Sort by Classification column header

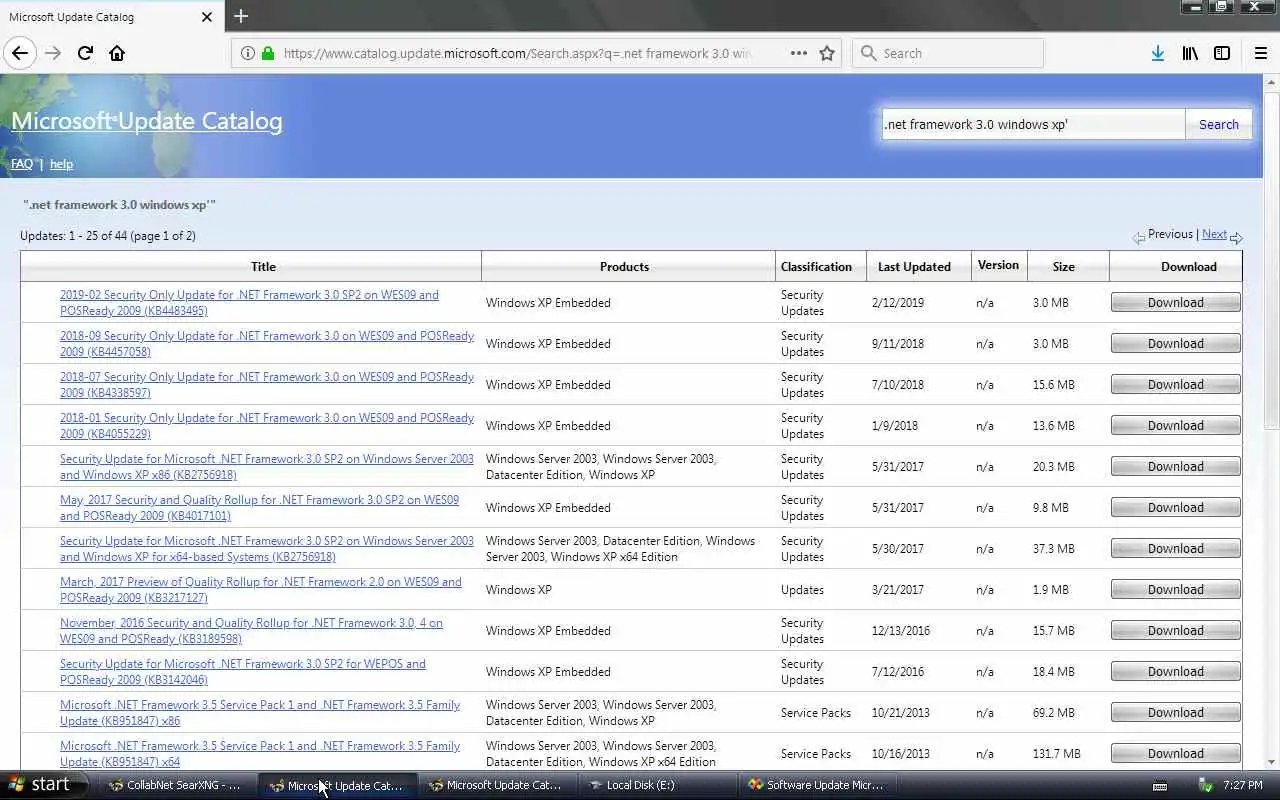816,267
